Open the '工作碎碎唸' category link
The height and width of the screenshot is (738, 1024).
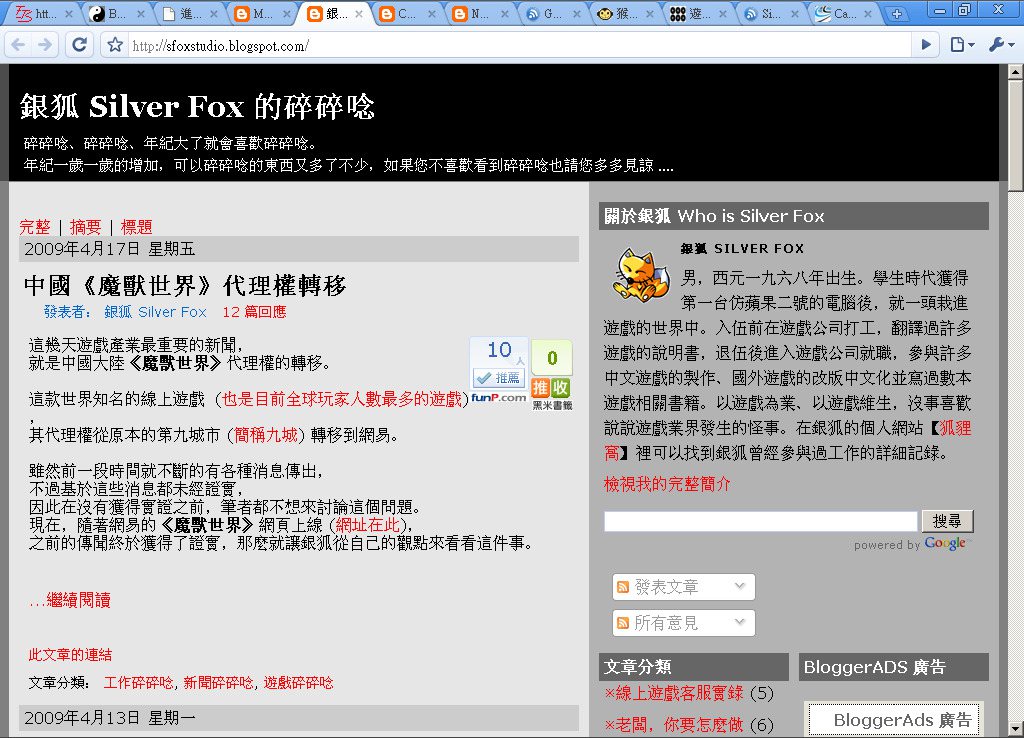coord(138,683)
